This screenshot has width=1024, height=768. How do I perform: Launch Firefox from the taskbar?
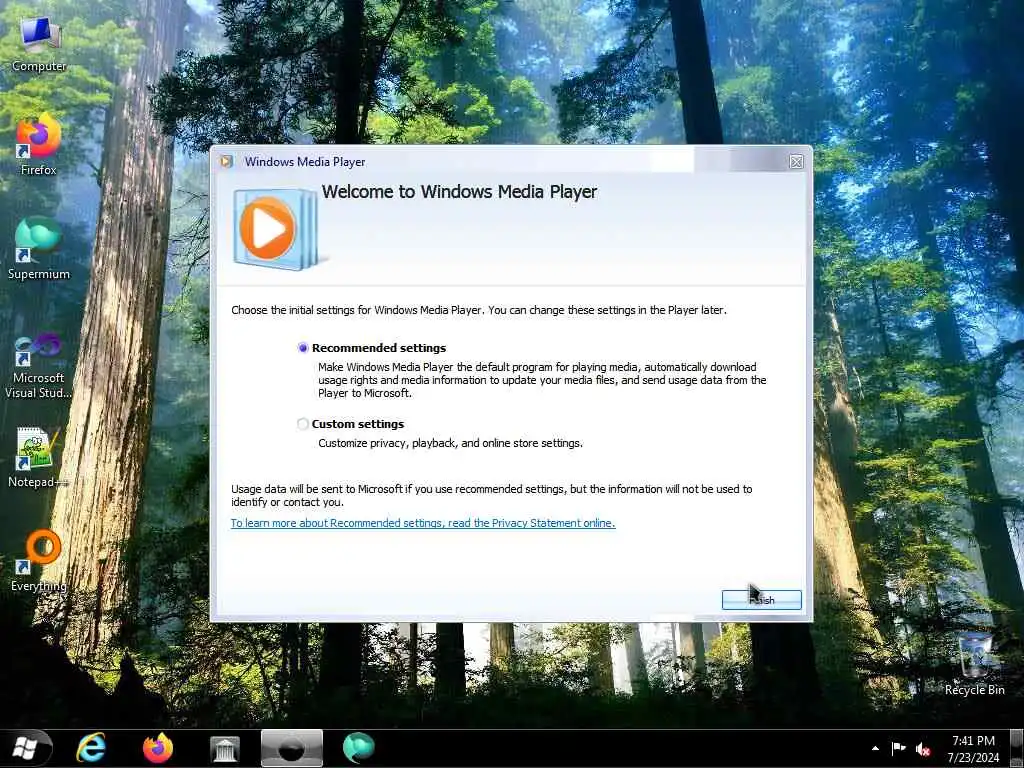pyautogui.click(x=158, y=748)
